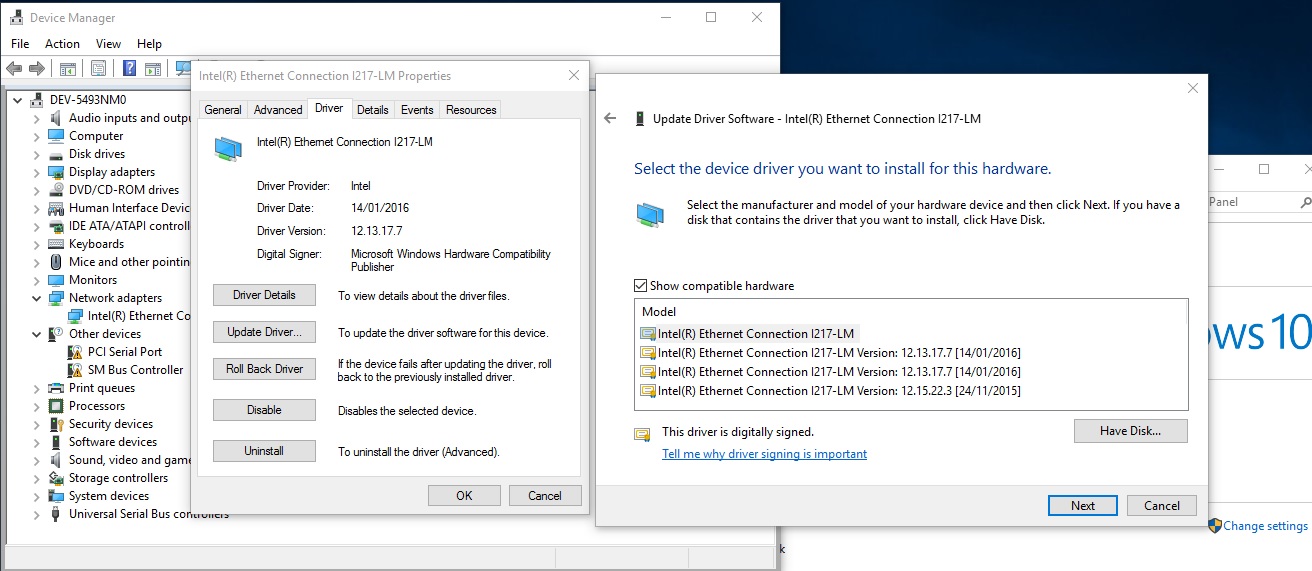Click the blue Help question mark toolbar icon
1312x571 pixels.
point(129,69)
